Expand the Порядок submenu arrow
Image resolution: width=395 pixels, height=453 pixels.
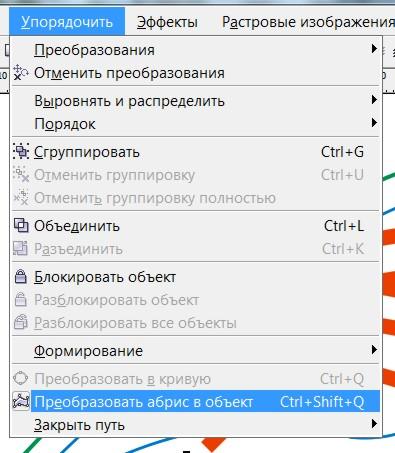pyautogui.click(x=374, y=123)
